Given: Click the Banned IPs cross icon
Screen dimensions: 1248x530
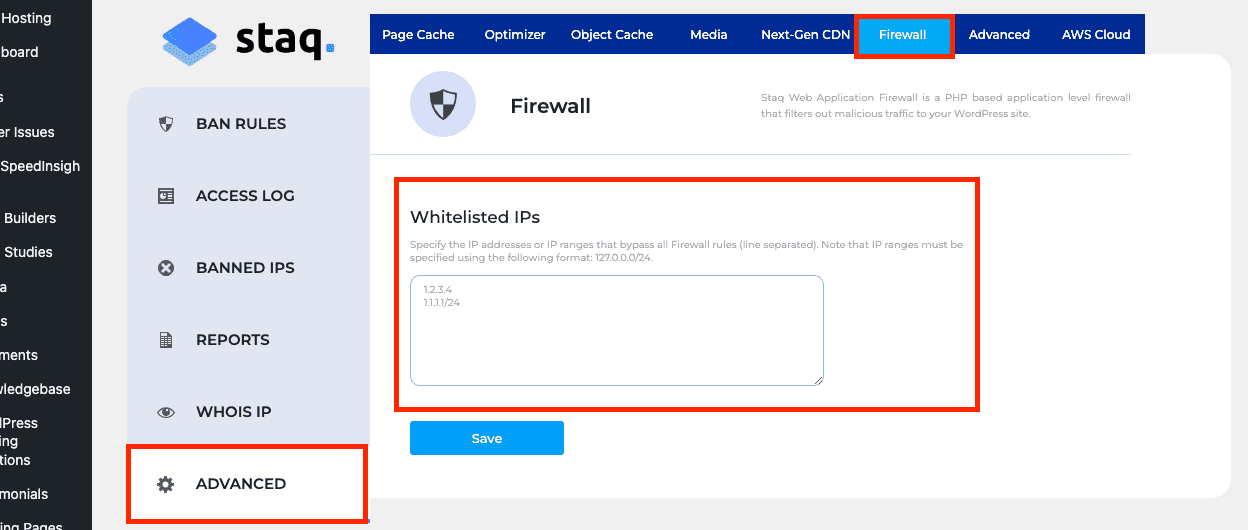Looking at the screenshot, I should coord(167,268).
